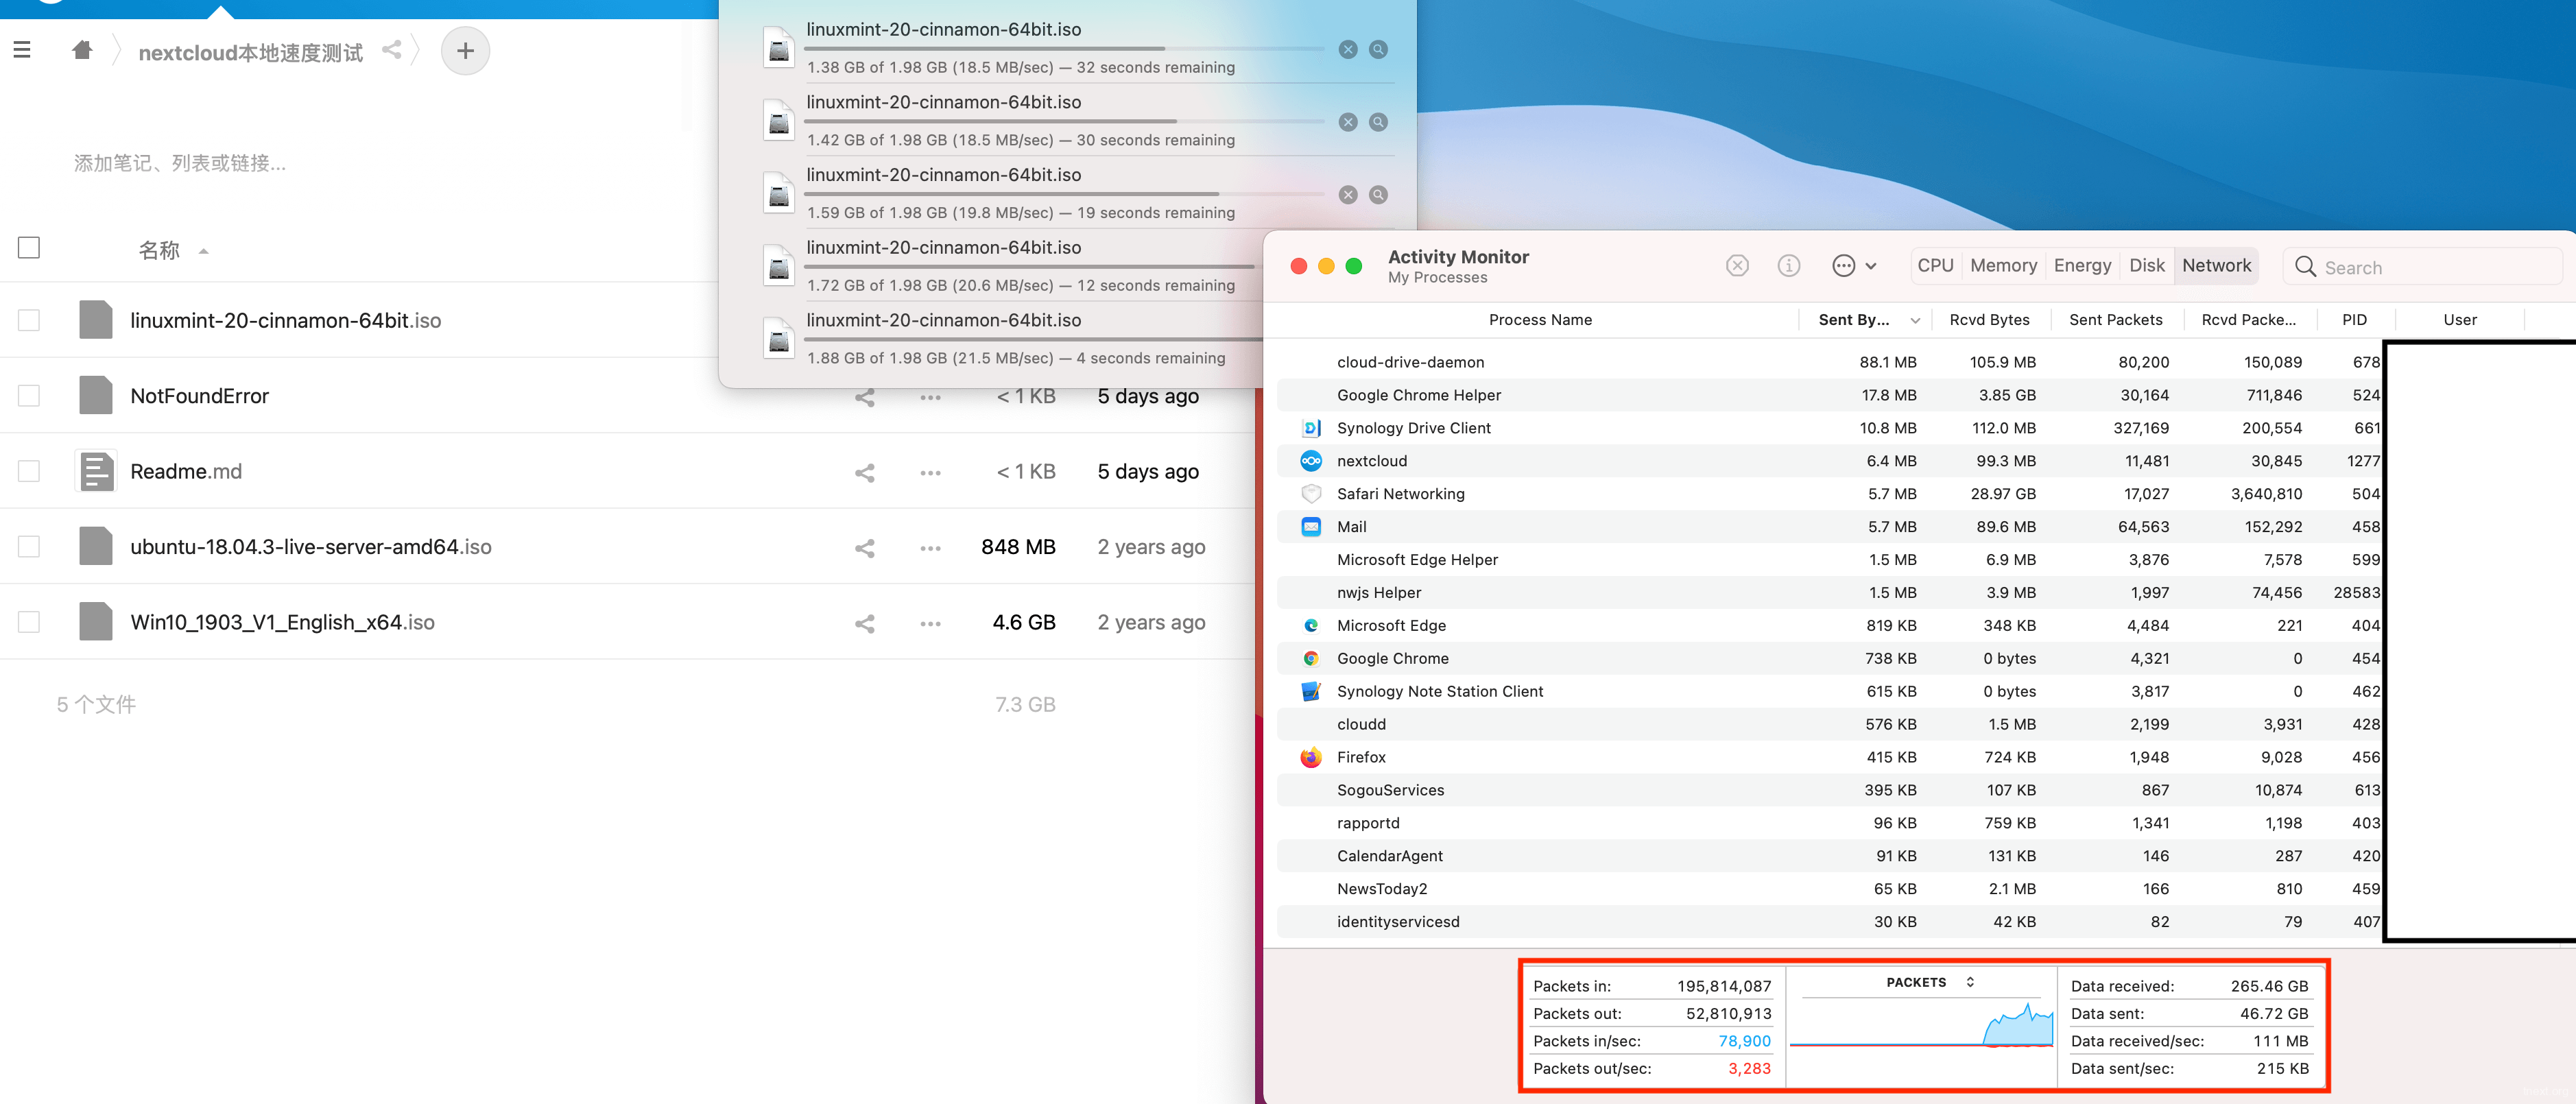
Task: Open the Disk tab
Action: 2146,265
